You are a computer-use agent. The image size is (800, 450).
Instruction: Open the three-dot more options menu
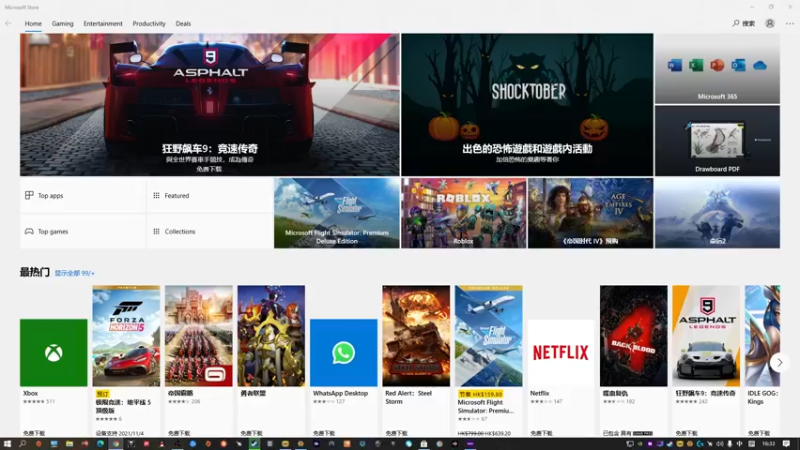coord(790,23)
